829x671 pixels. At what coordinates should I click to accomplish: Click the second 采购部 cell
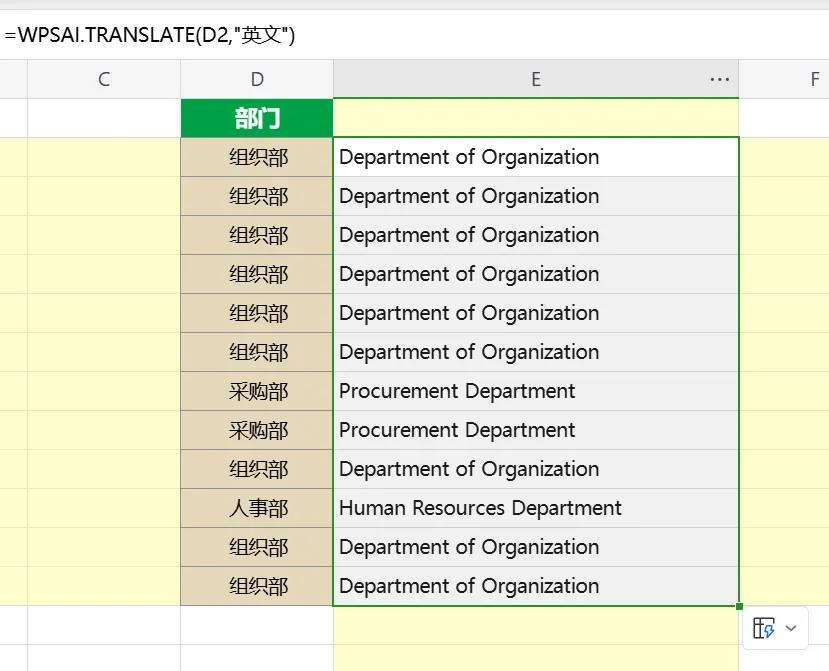pos(257,430)
